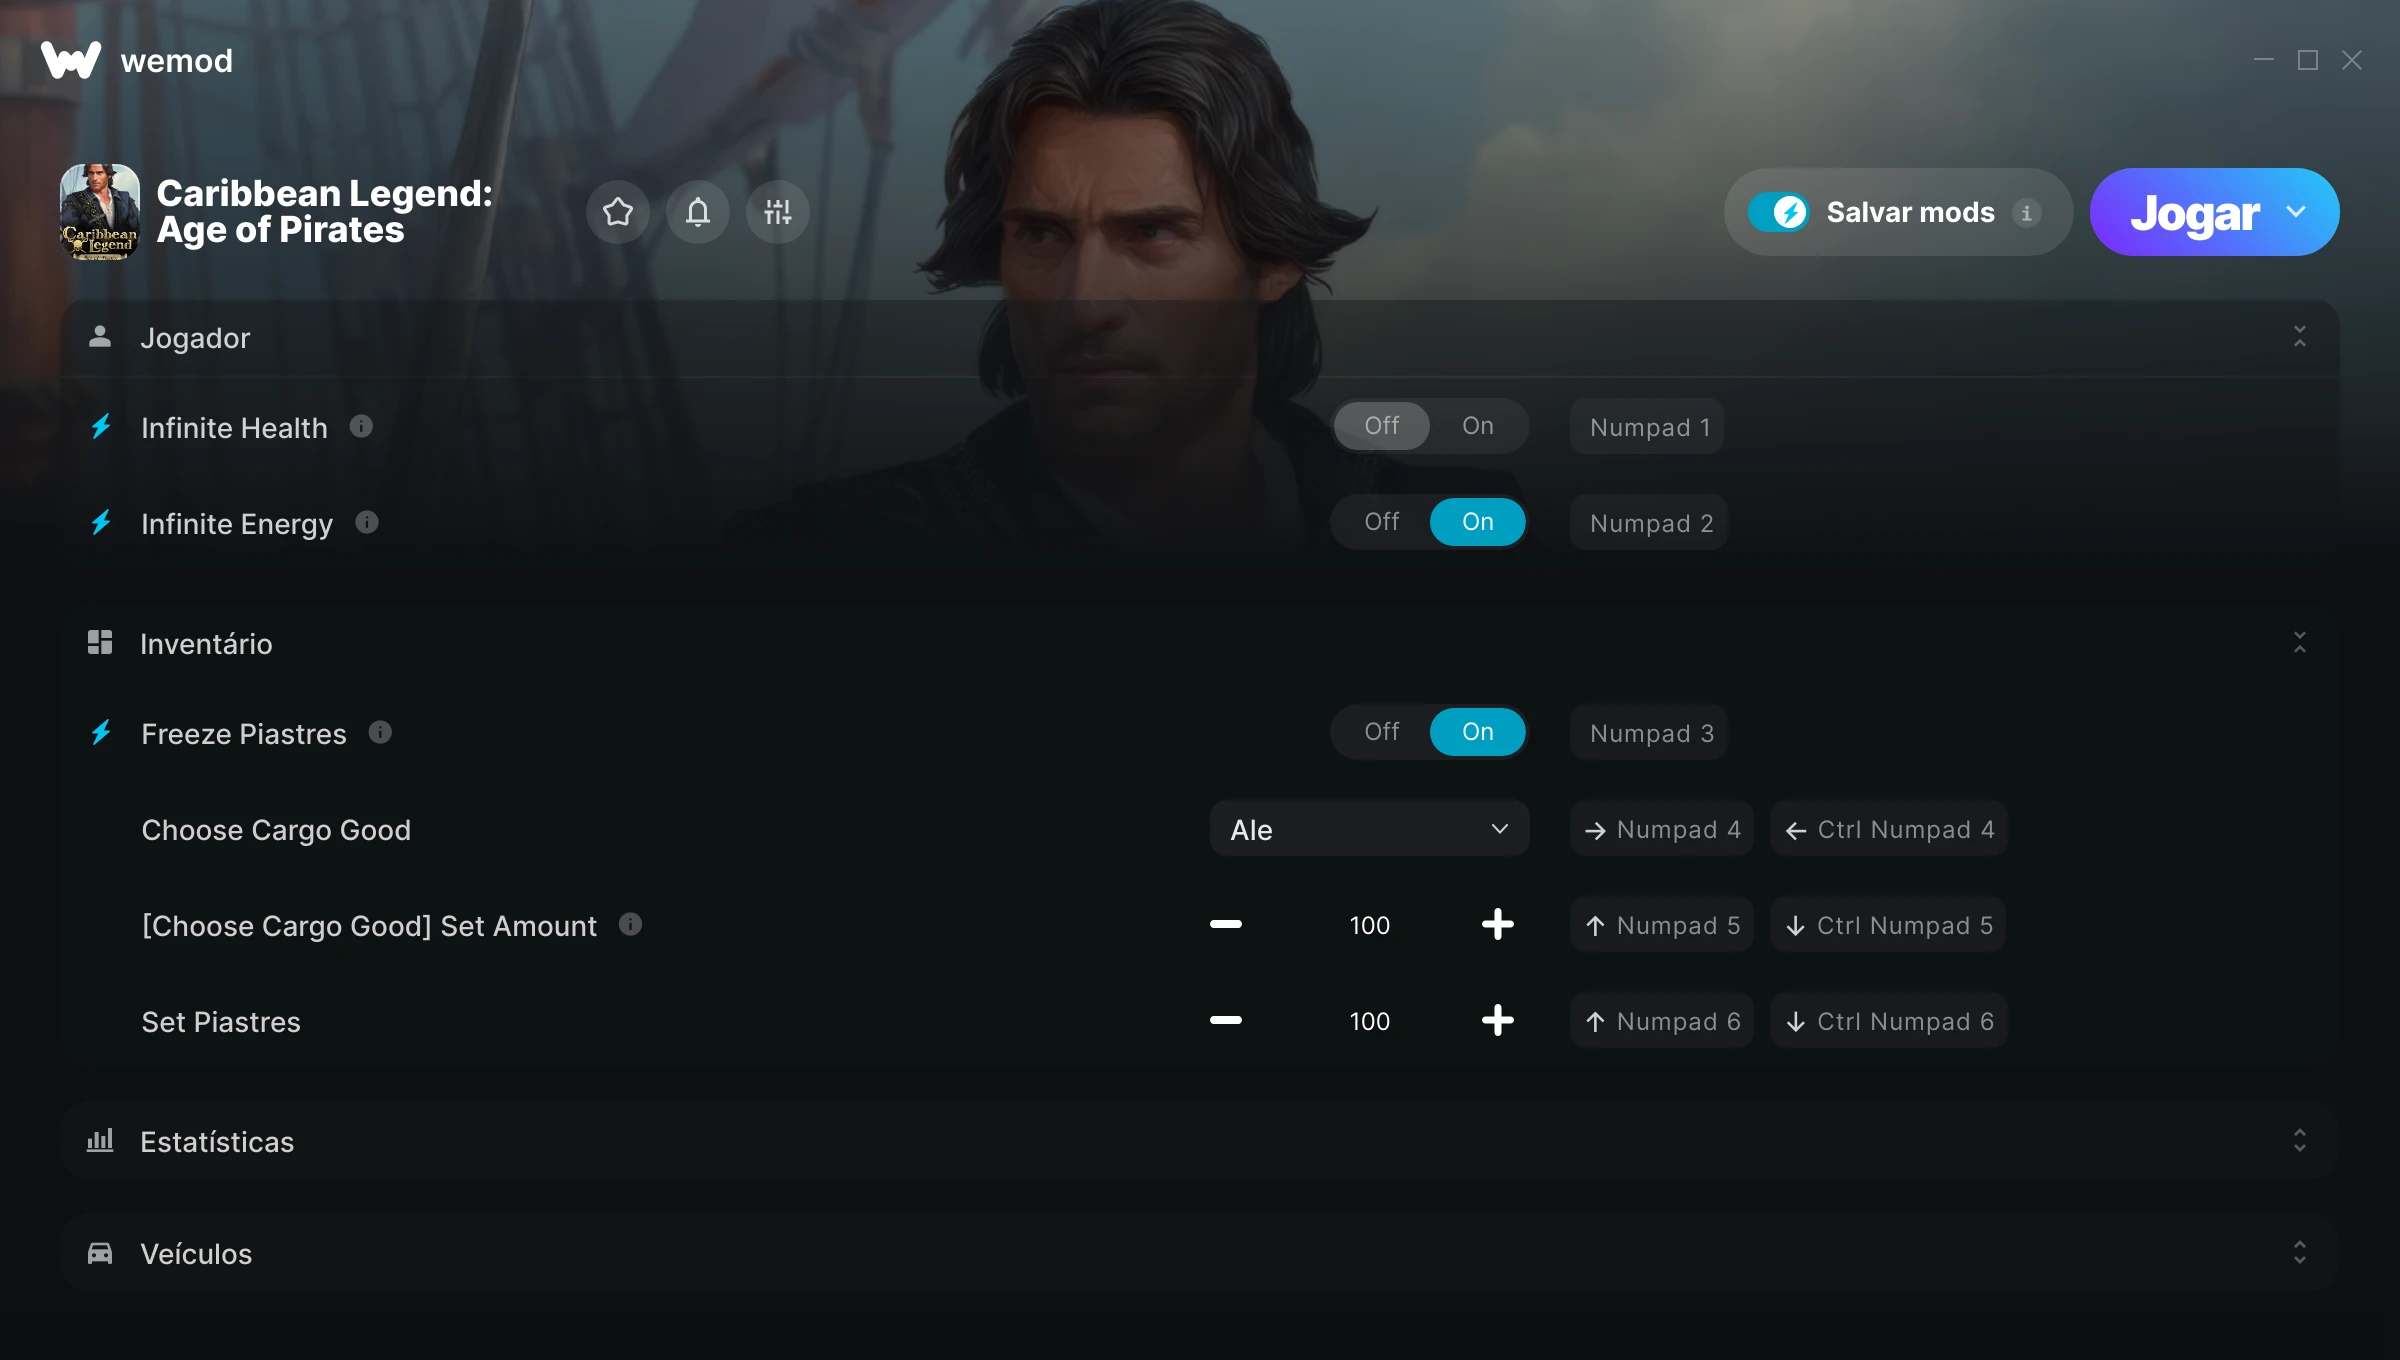Viewport: 2400px width, 1360px height.
Task: Switch off Freeze Piastres
Action: [x=1382, y=732]
